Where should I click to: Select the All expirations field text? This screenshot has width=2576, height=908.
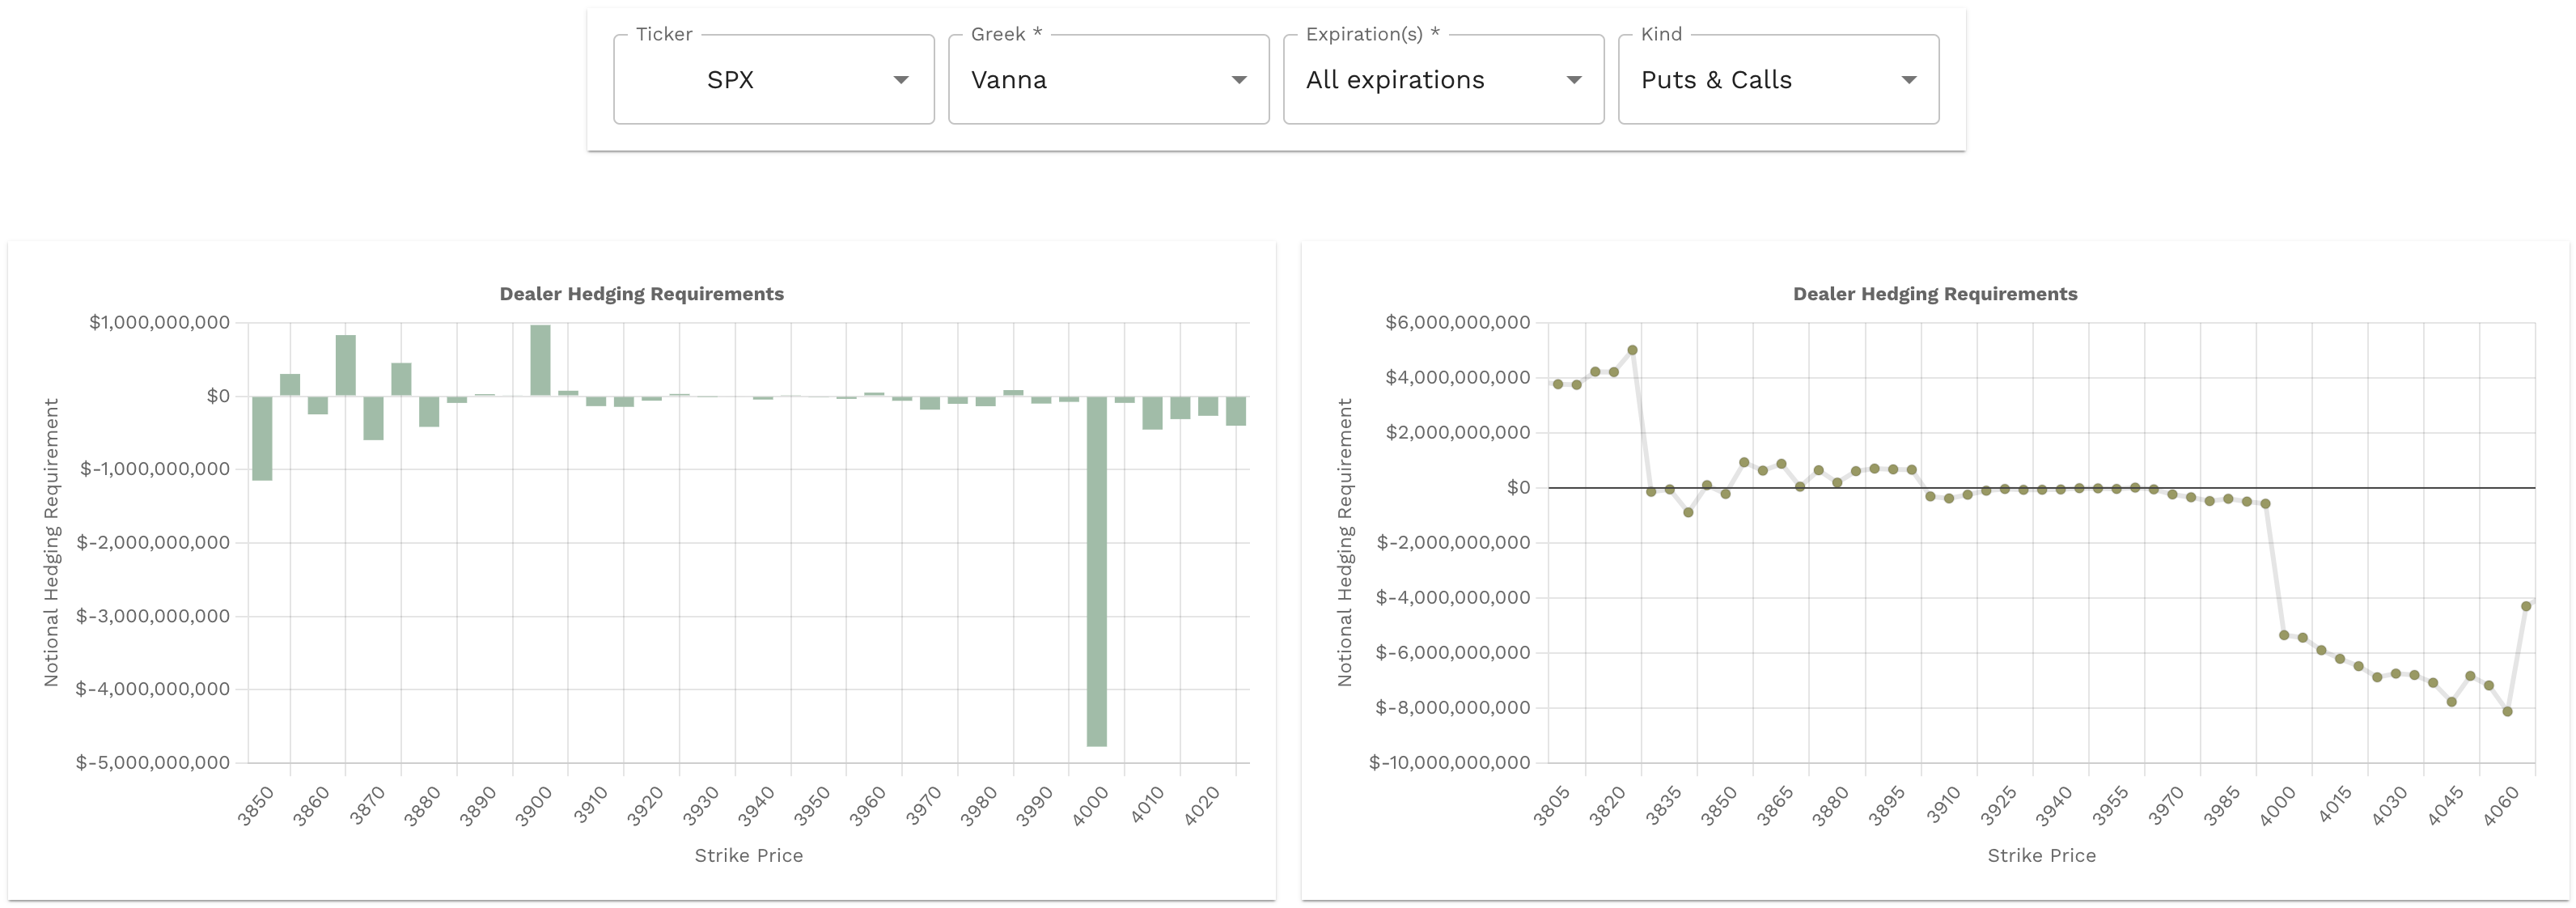coord(1395,80)
